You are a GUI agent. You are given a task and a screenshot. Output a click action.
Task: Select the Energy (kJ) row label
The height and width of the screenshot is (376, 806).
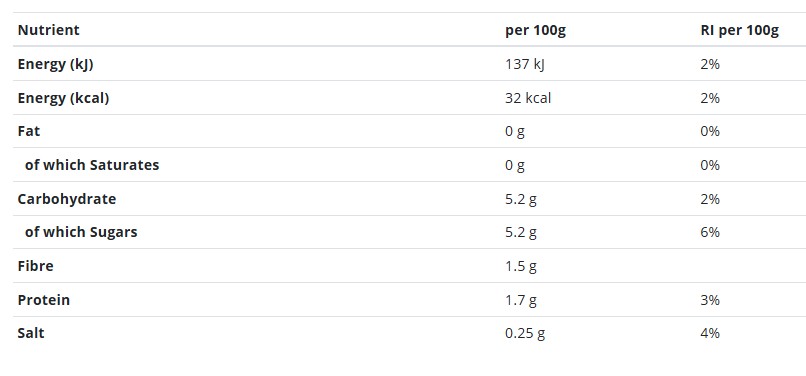(56, 64)
